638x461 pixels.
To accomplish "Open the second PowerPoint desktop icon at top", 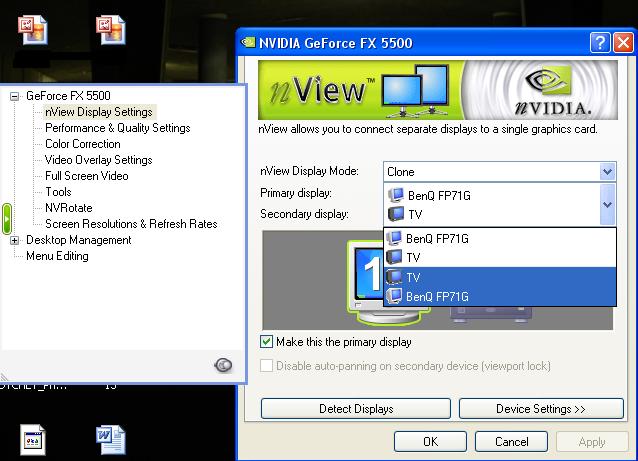I will [x=110, y=29].
